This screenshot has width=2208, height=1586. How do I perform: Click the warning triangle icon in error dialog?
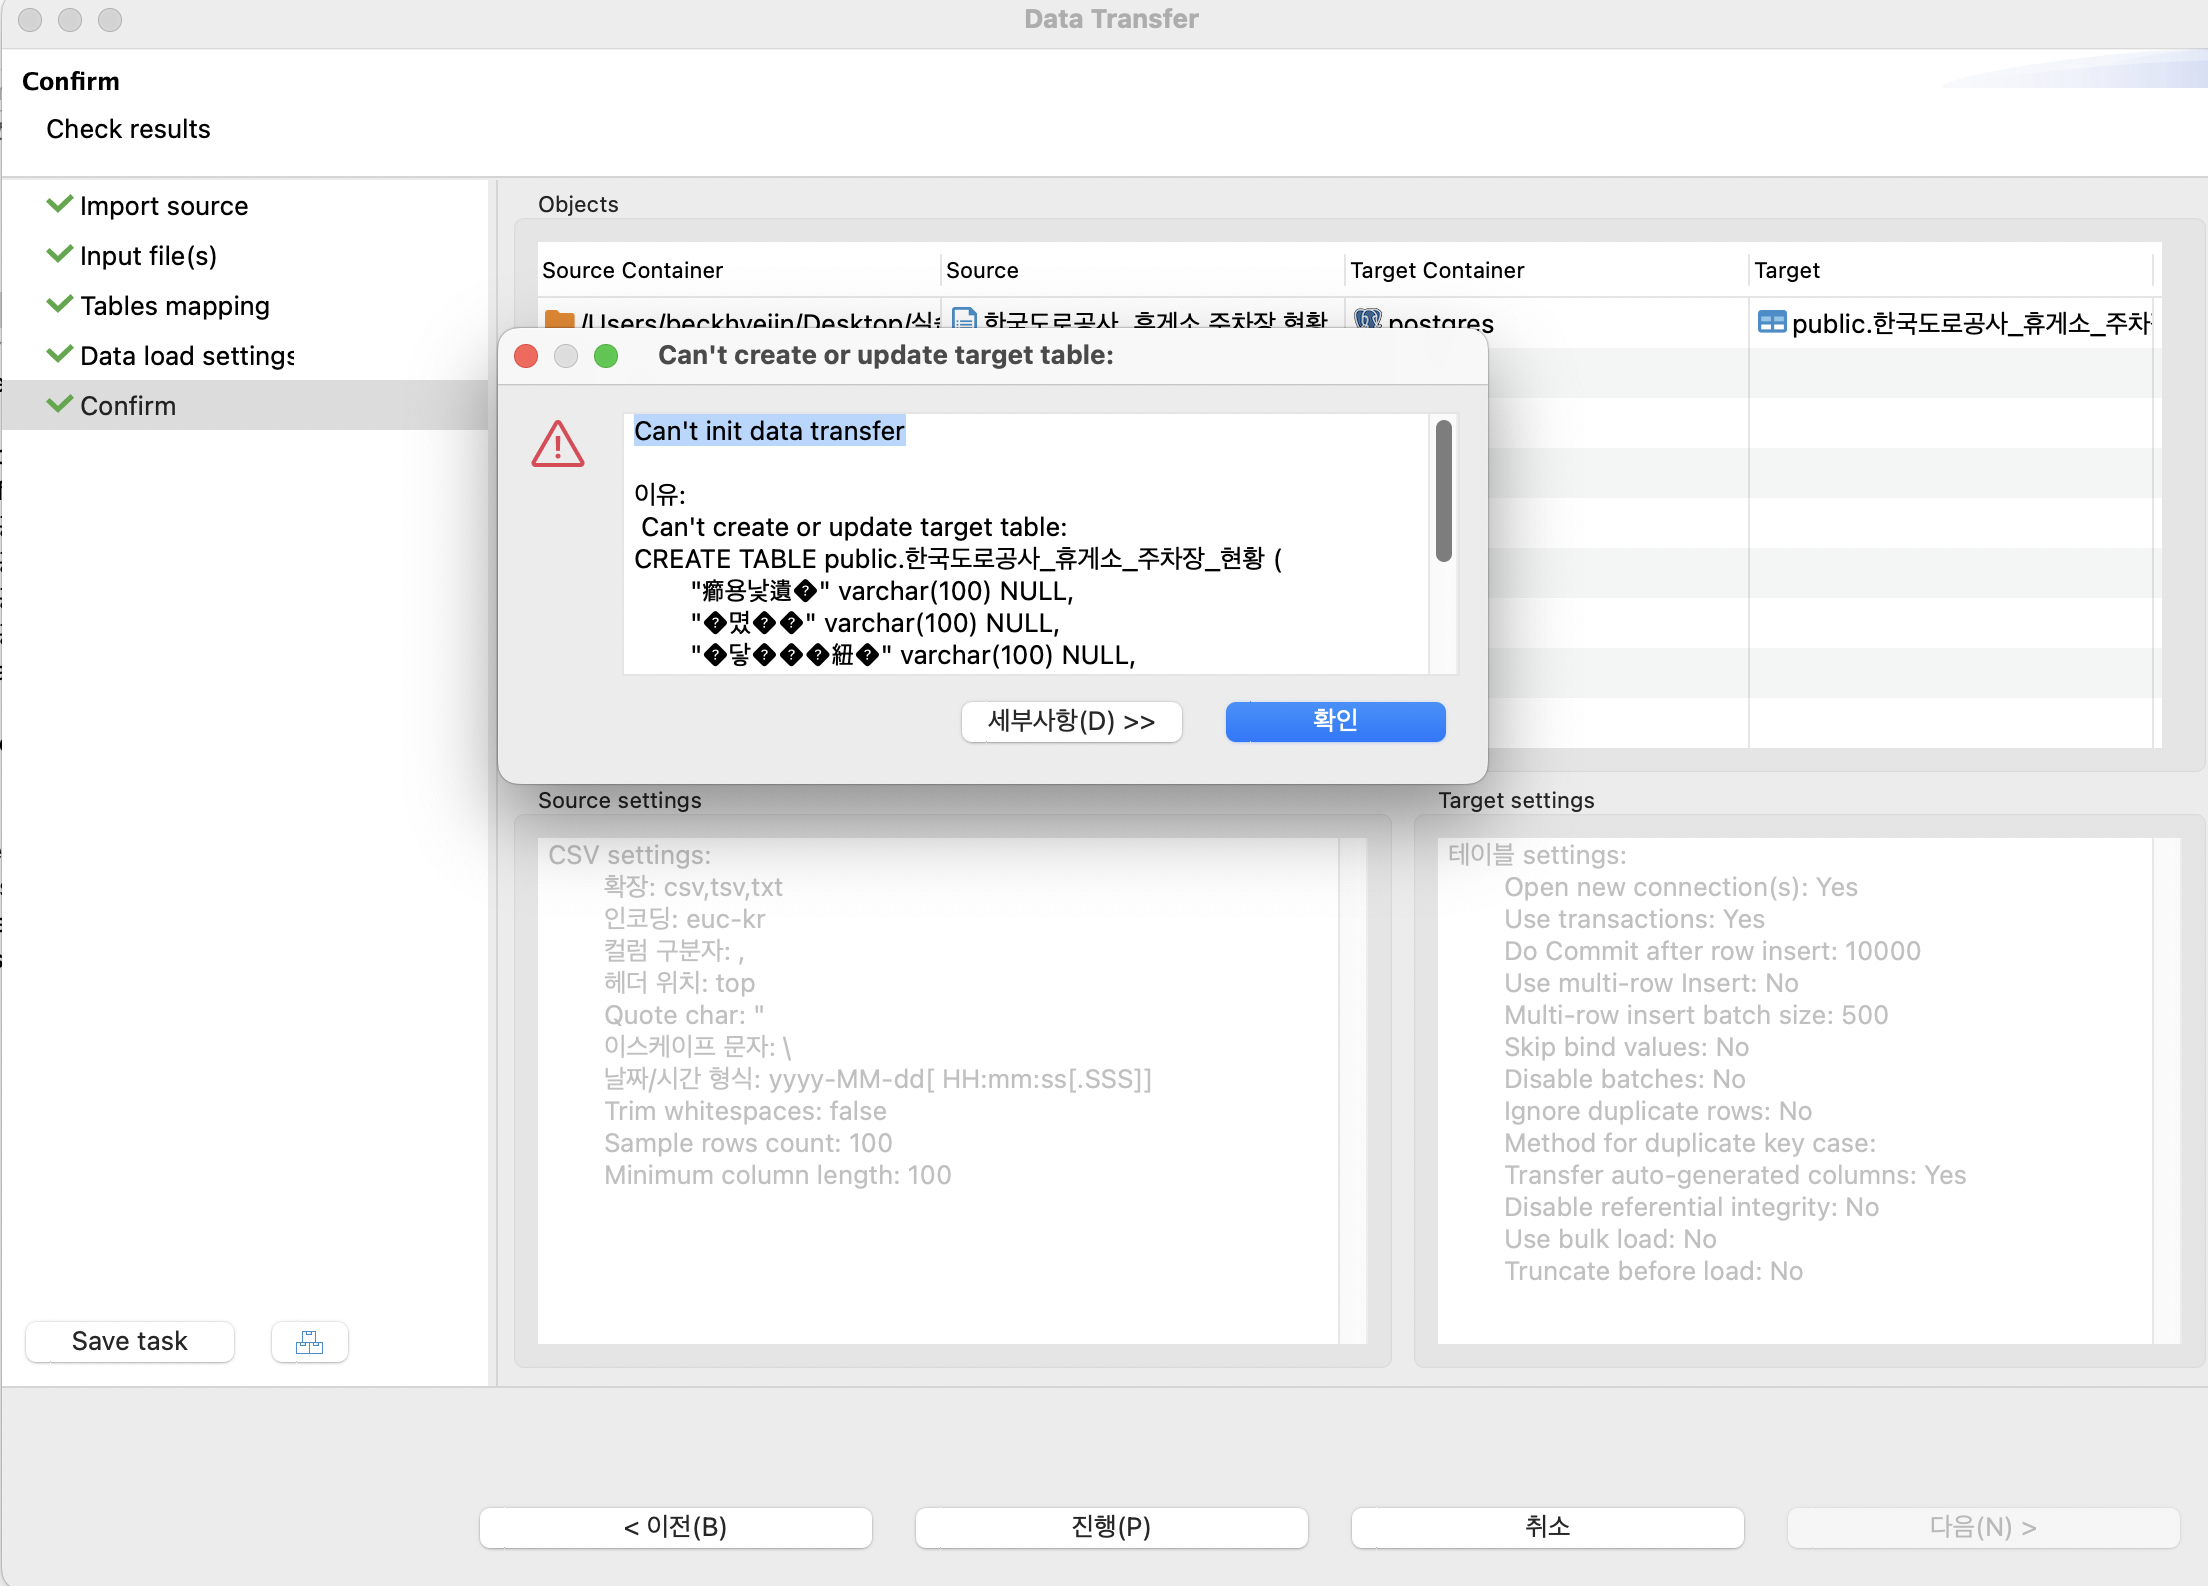(x=558, y=444)
